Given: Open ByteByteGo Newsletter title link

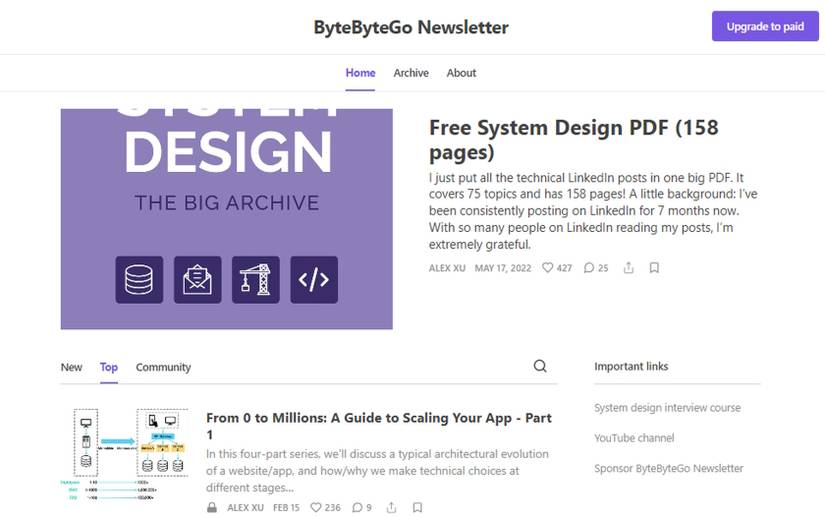Looking at the screenshot, I should pyautogui.click(x=411, y=27).
